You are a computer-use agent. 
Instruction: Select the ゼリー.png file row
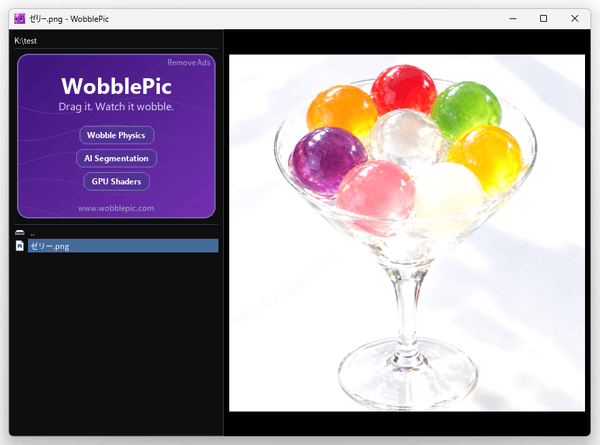[x=123, y=246]
